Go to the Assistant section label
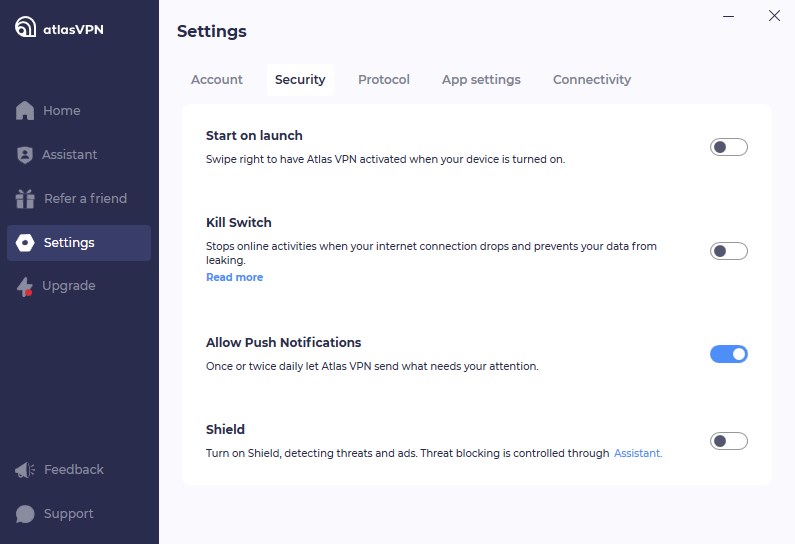The height and width of the screenshot is (544, 795). coord(69,155)
